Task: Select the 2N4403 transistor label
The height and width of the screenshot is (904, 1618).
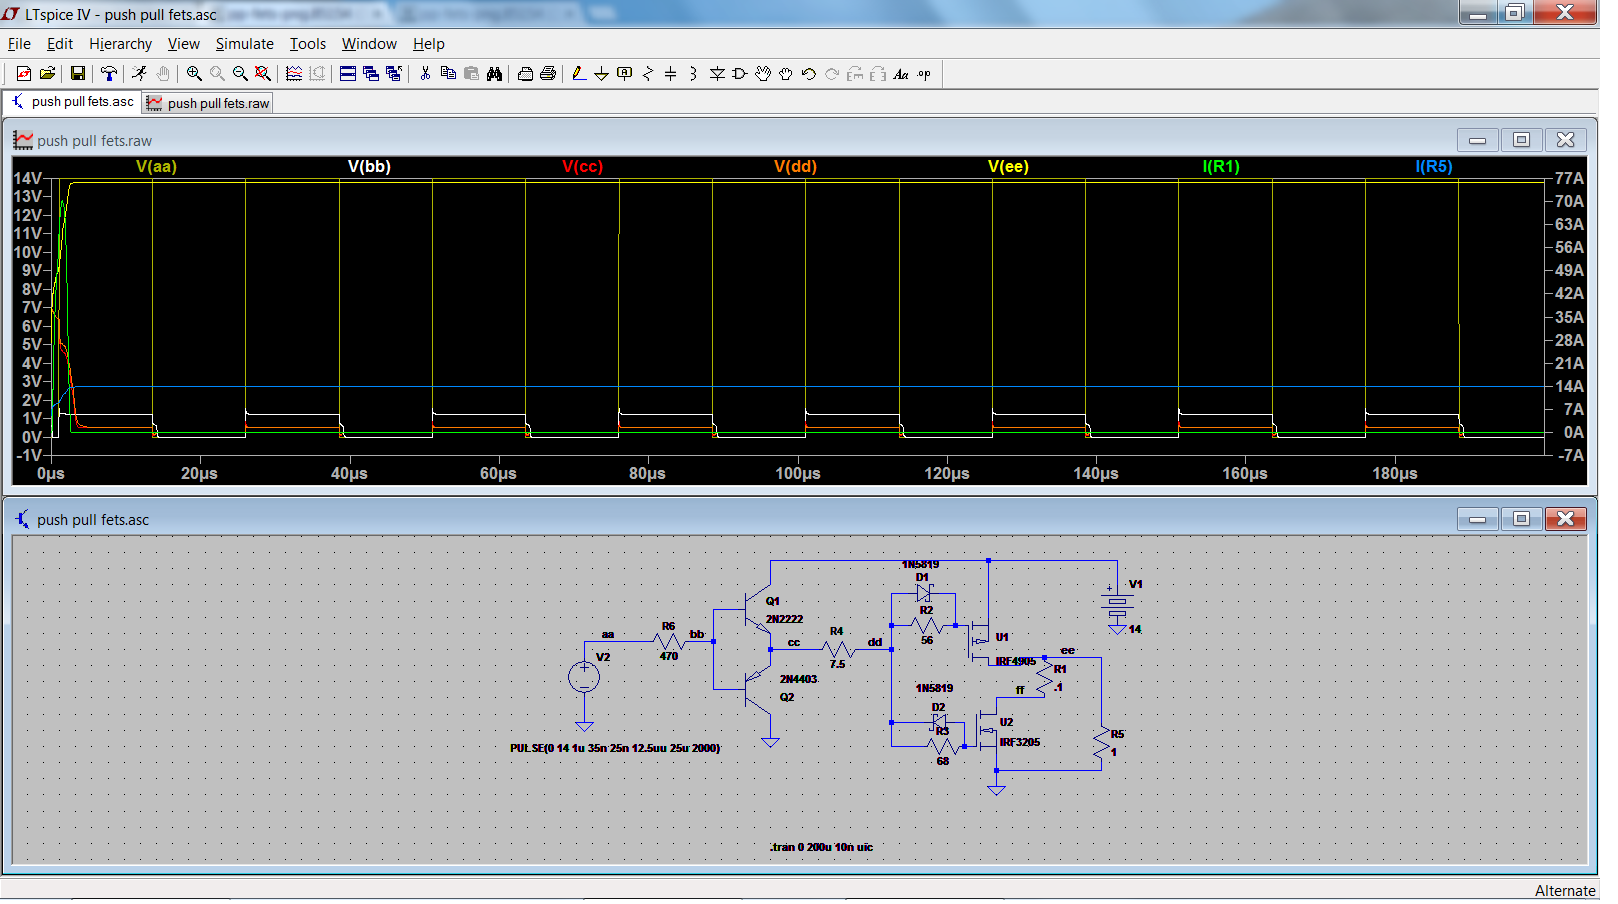Action: pyautogui.click(x=798, y=680)
